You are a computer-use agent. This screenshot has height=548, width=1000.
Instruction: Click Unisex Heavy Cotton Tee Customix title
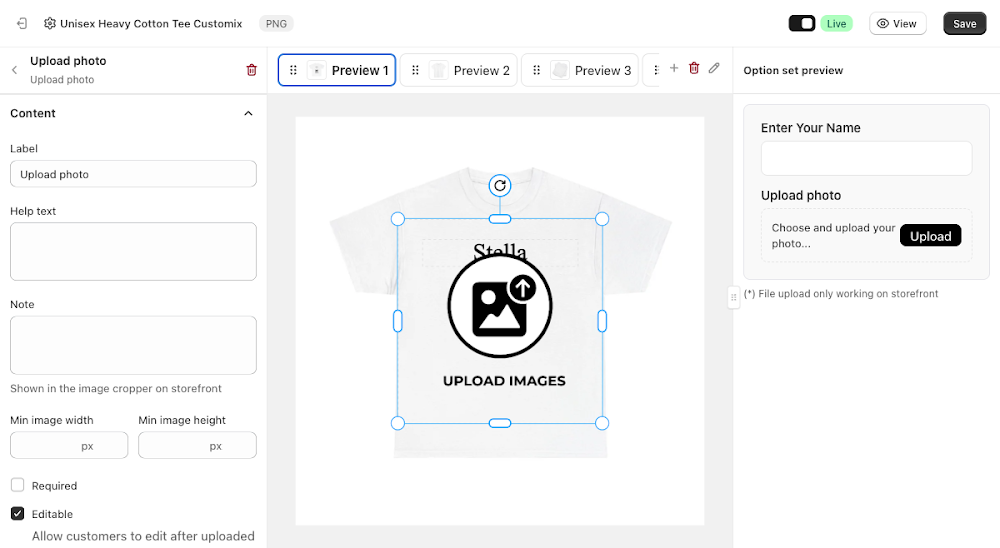(x=151, y=24)
